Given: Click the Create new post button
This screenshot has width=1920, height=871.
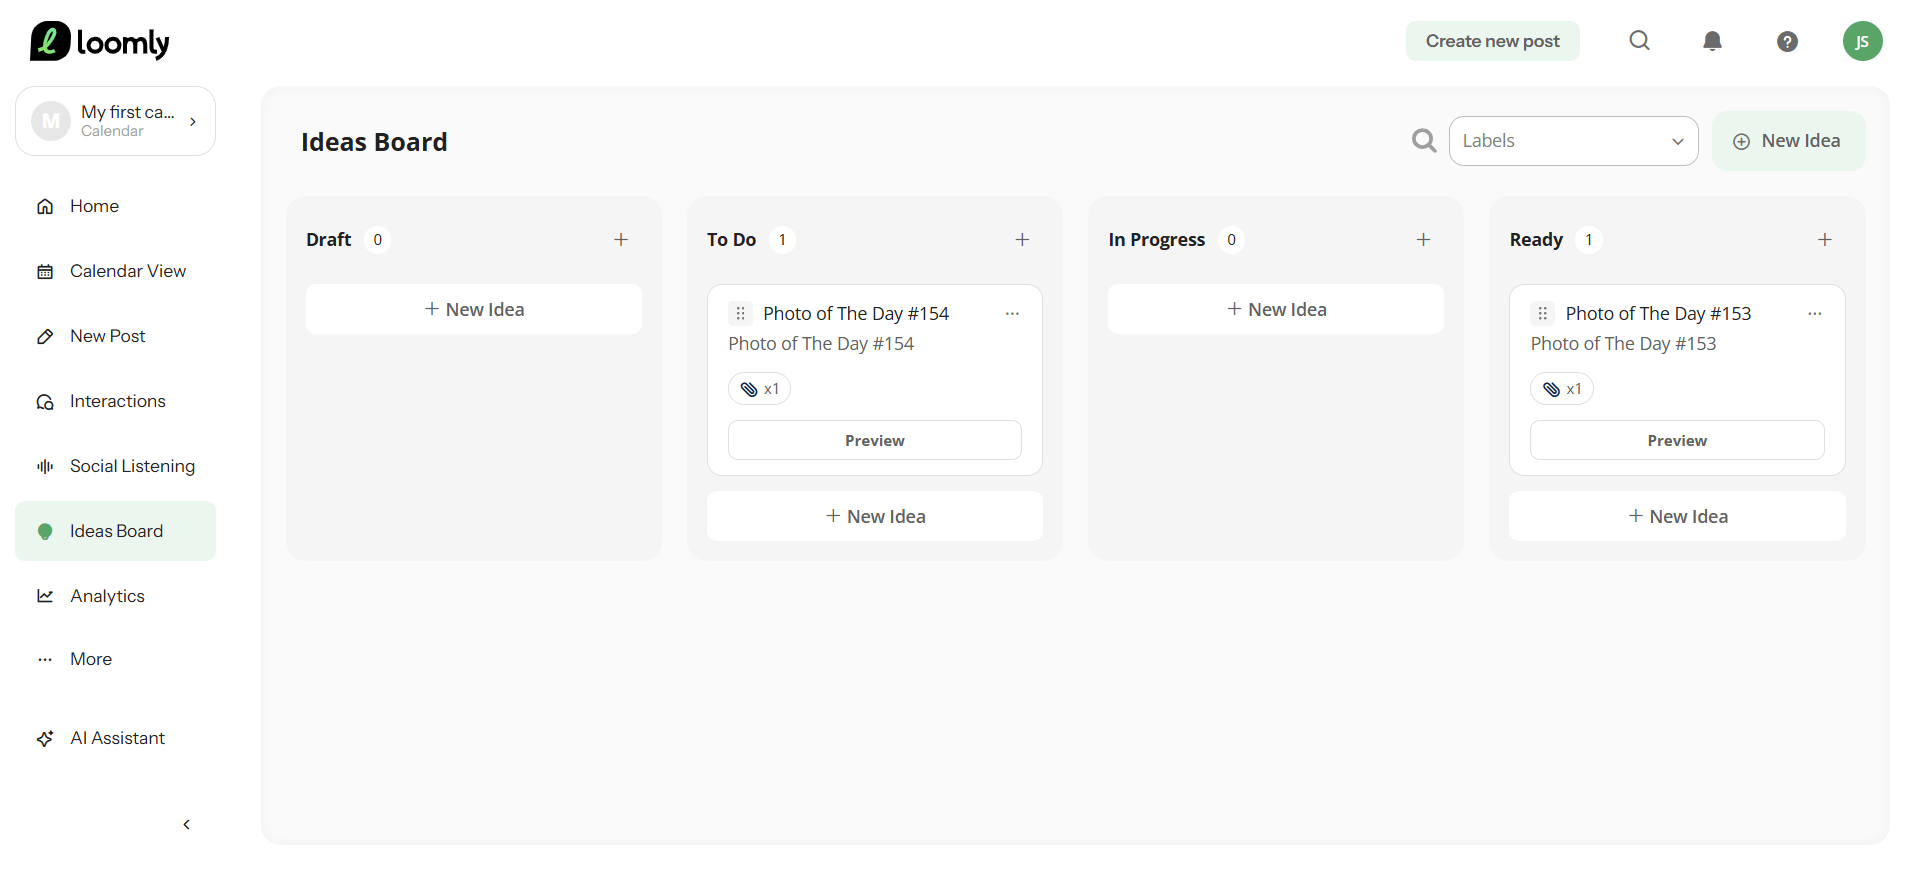Looking at the screenshot, I should pos(1492,41).
